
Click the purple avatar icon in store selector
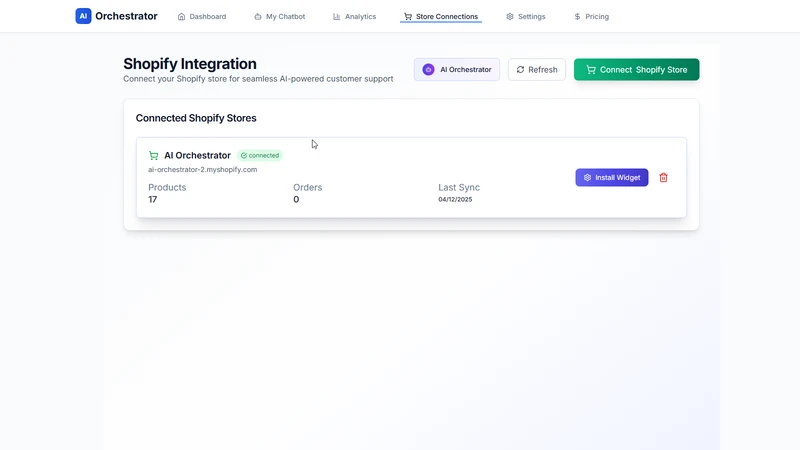point(428,69)
